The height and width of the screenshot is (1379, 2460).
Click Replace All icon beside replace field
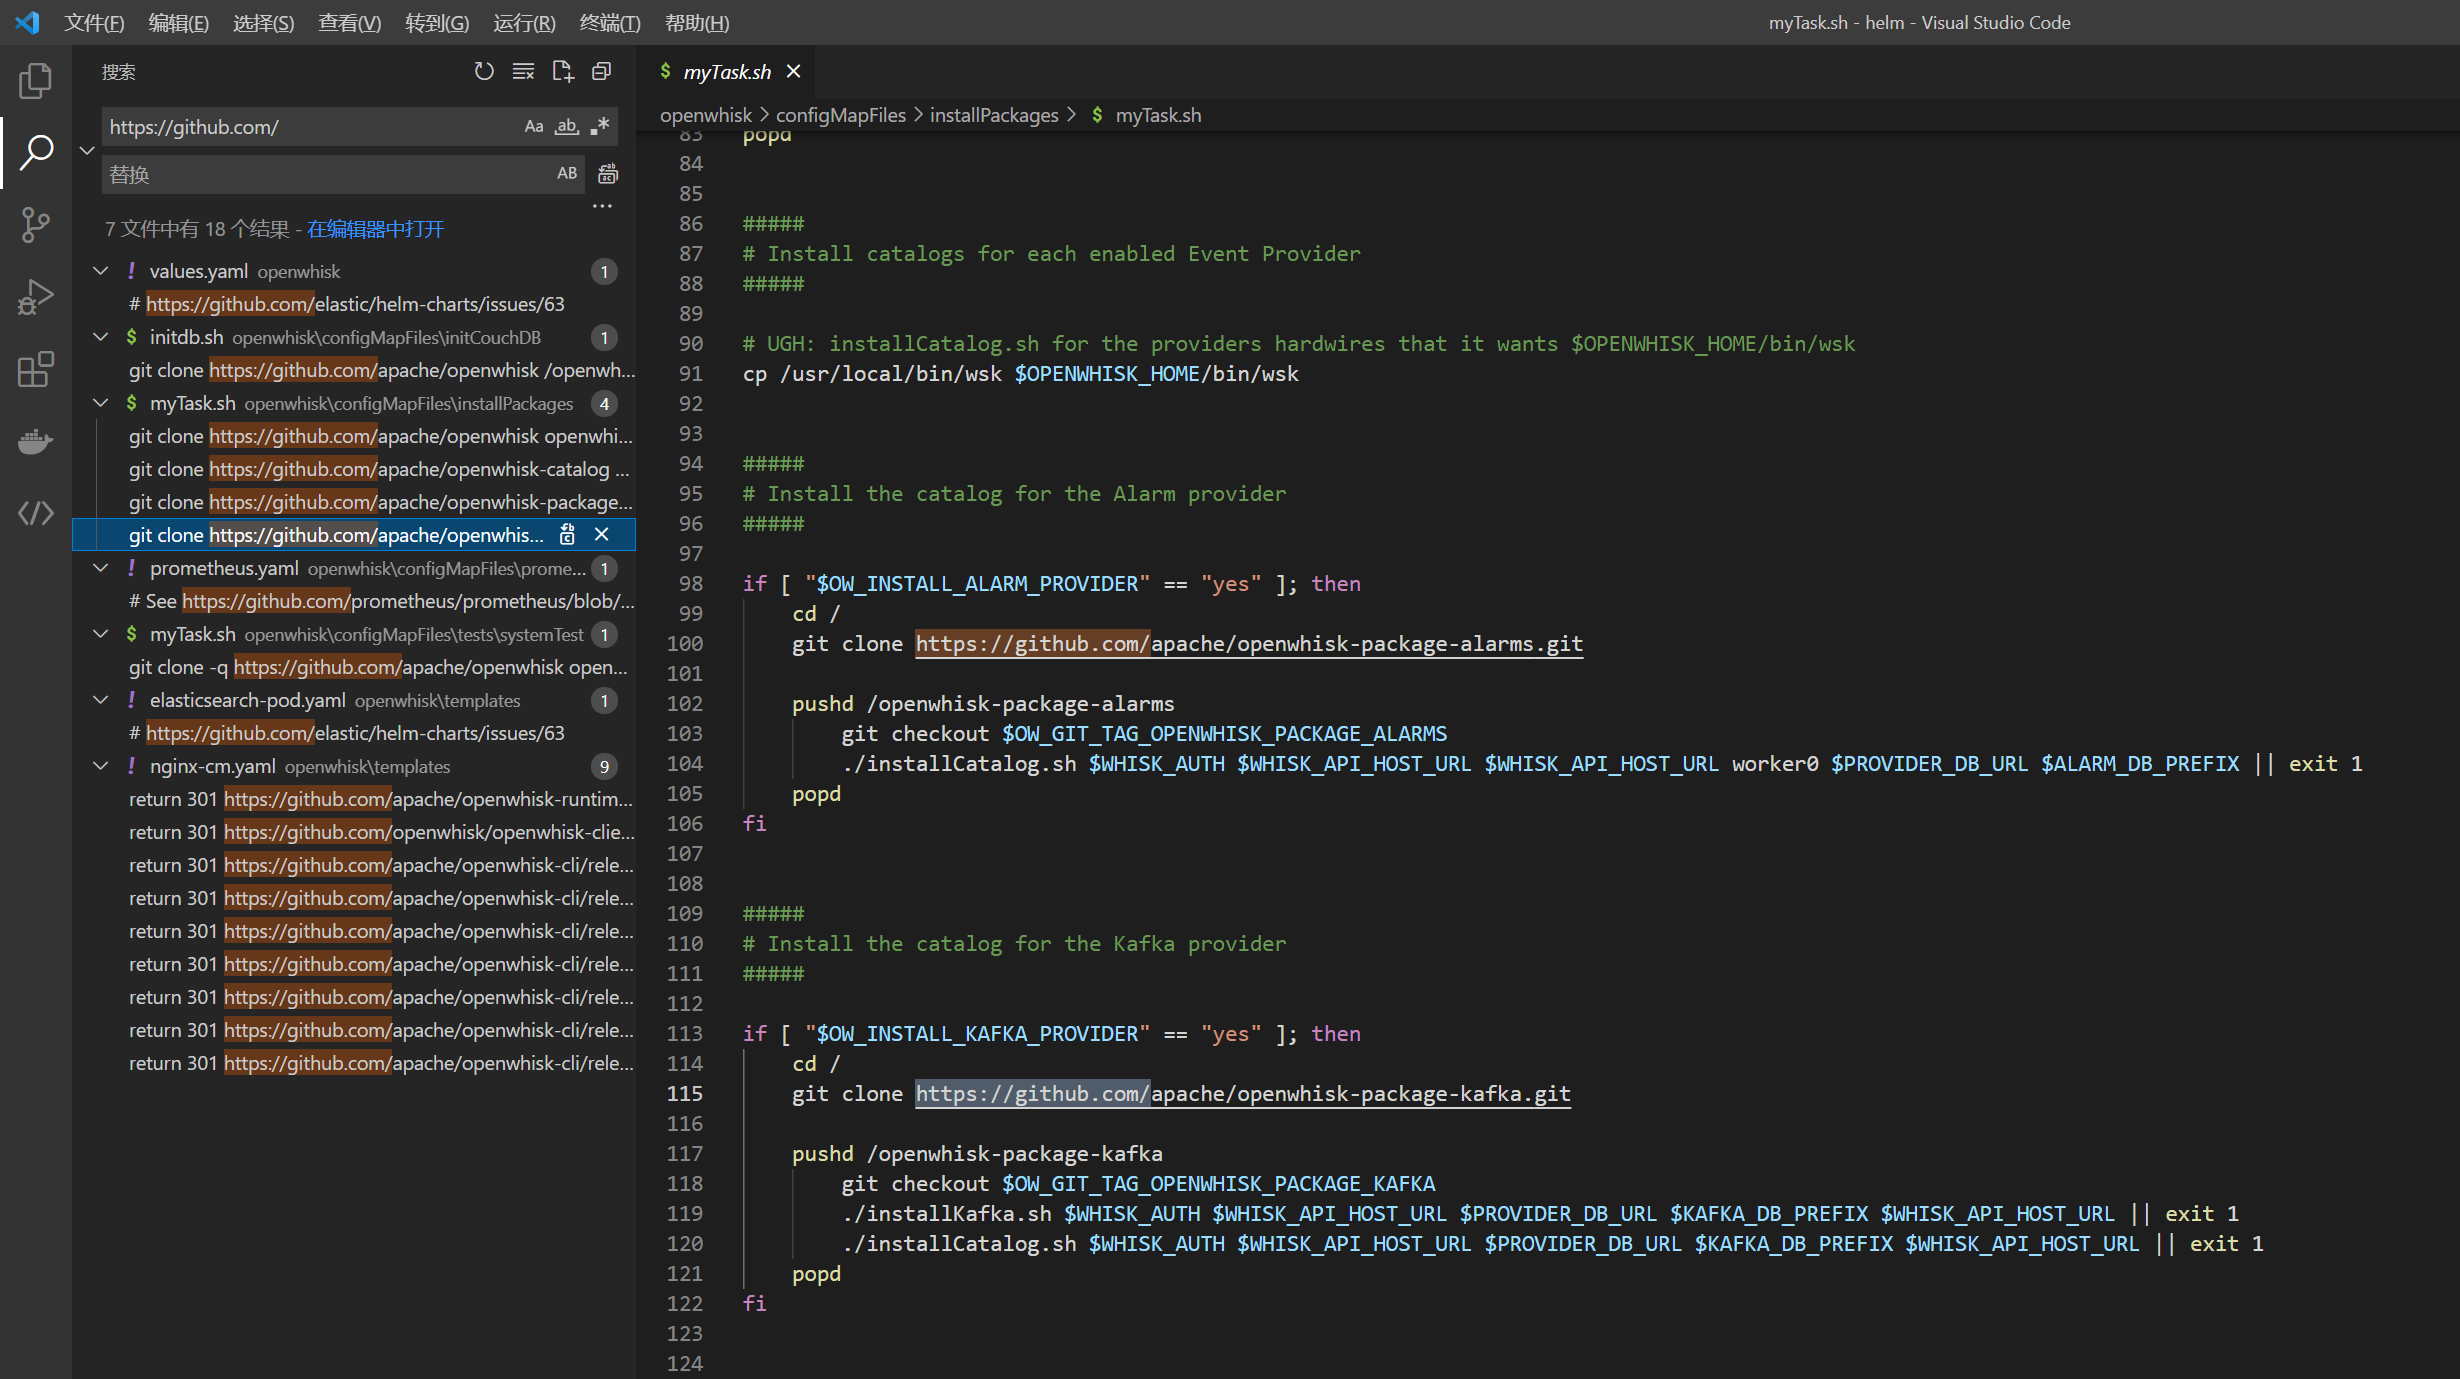(607, 174)
